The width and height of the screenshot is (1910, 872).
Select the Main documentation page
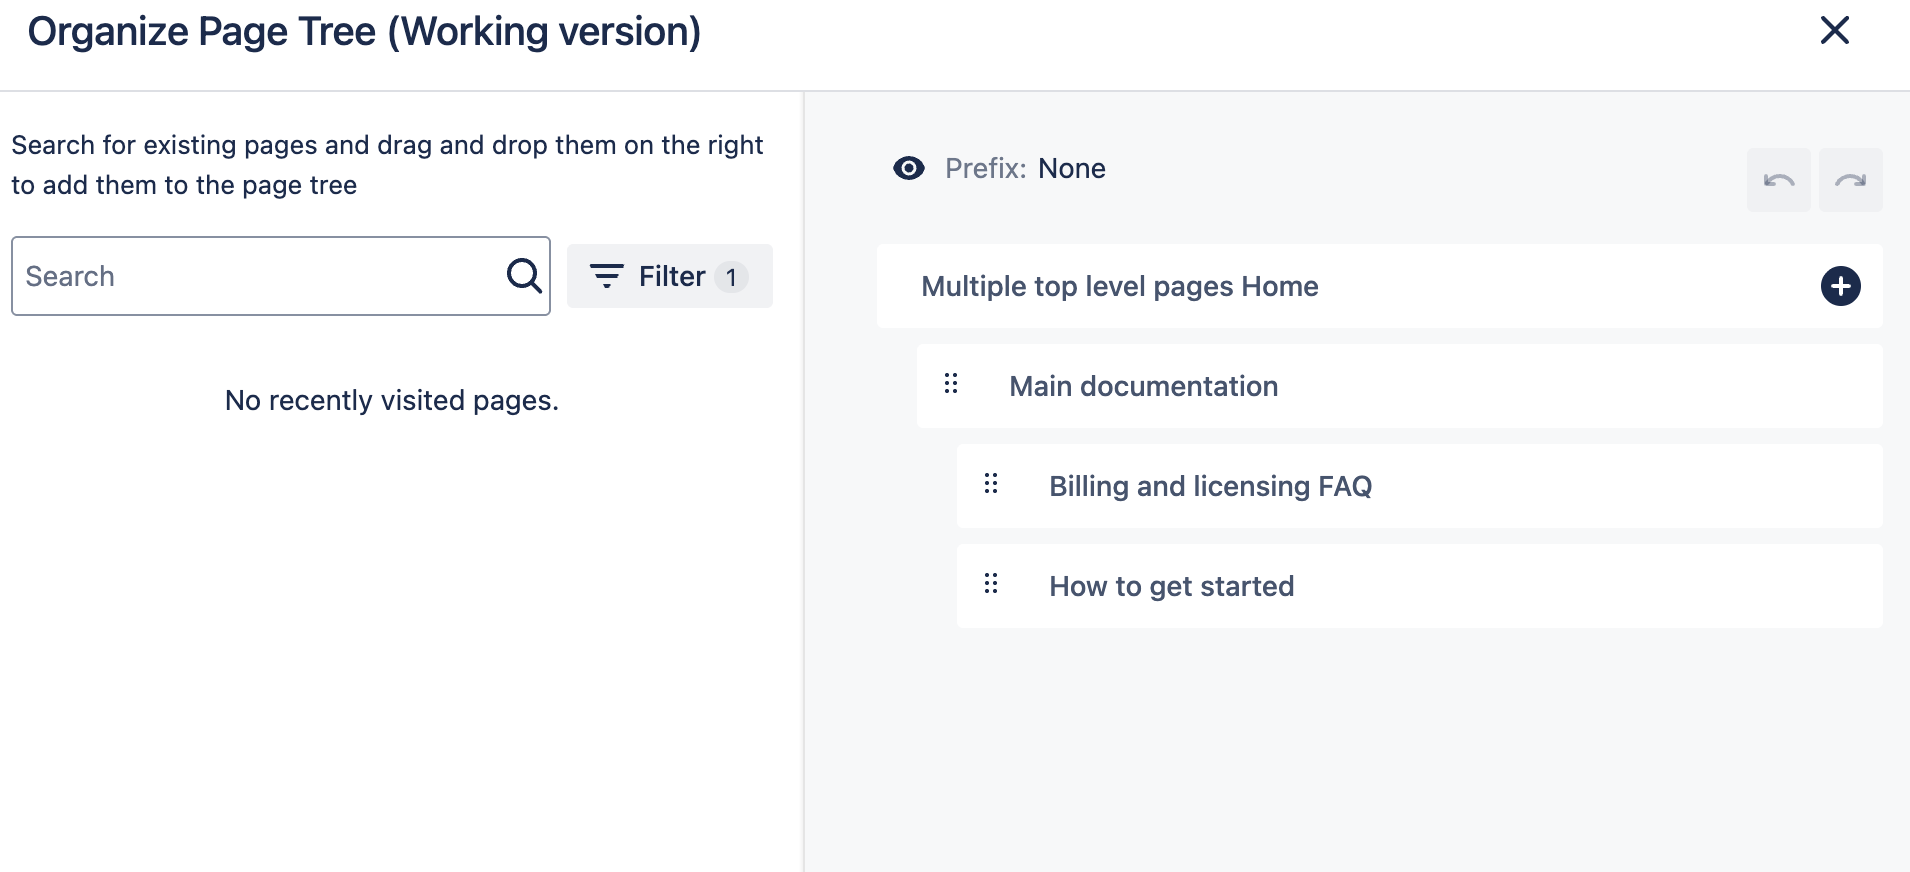pyautogui.click(x=1143, y=386)
